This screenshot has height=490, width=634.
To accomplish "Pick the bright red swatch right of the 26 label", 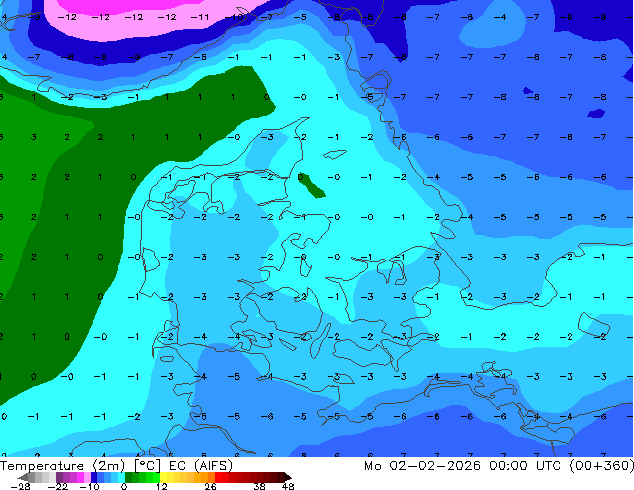I will pos(218,477).
